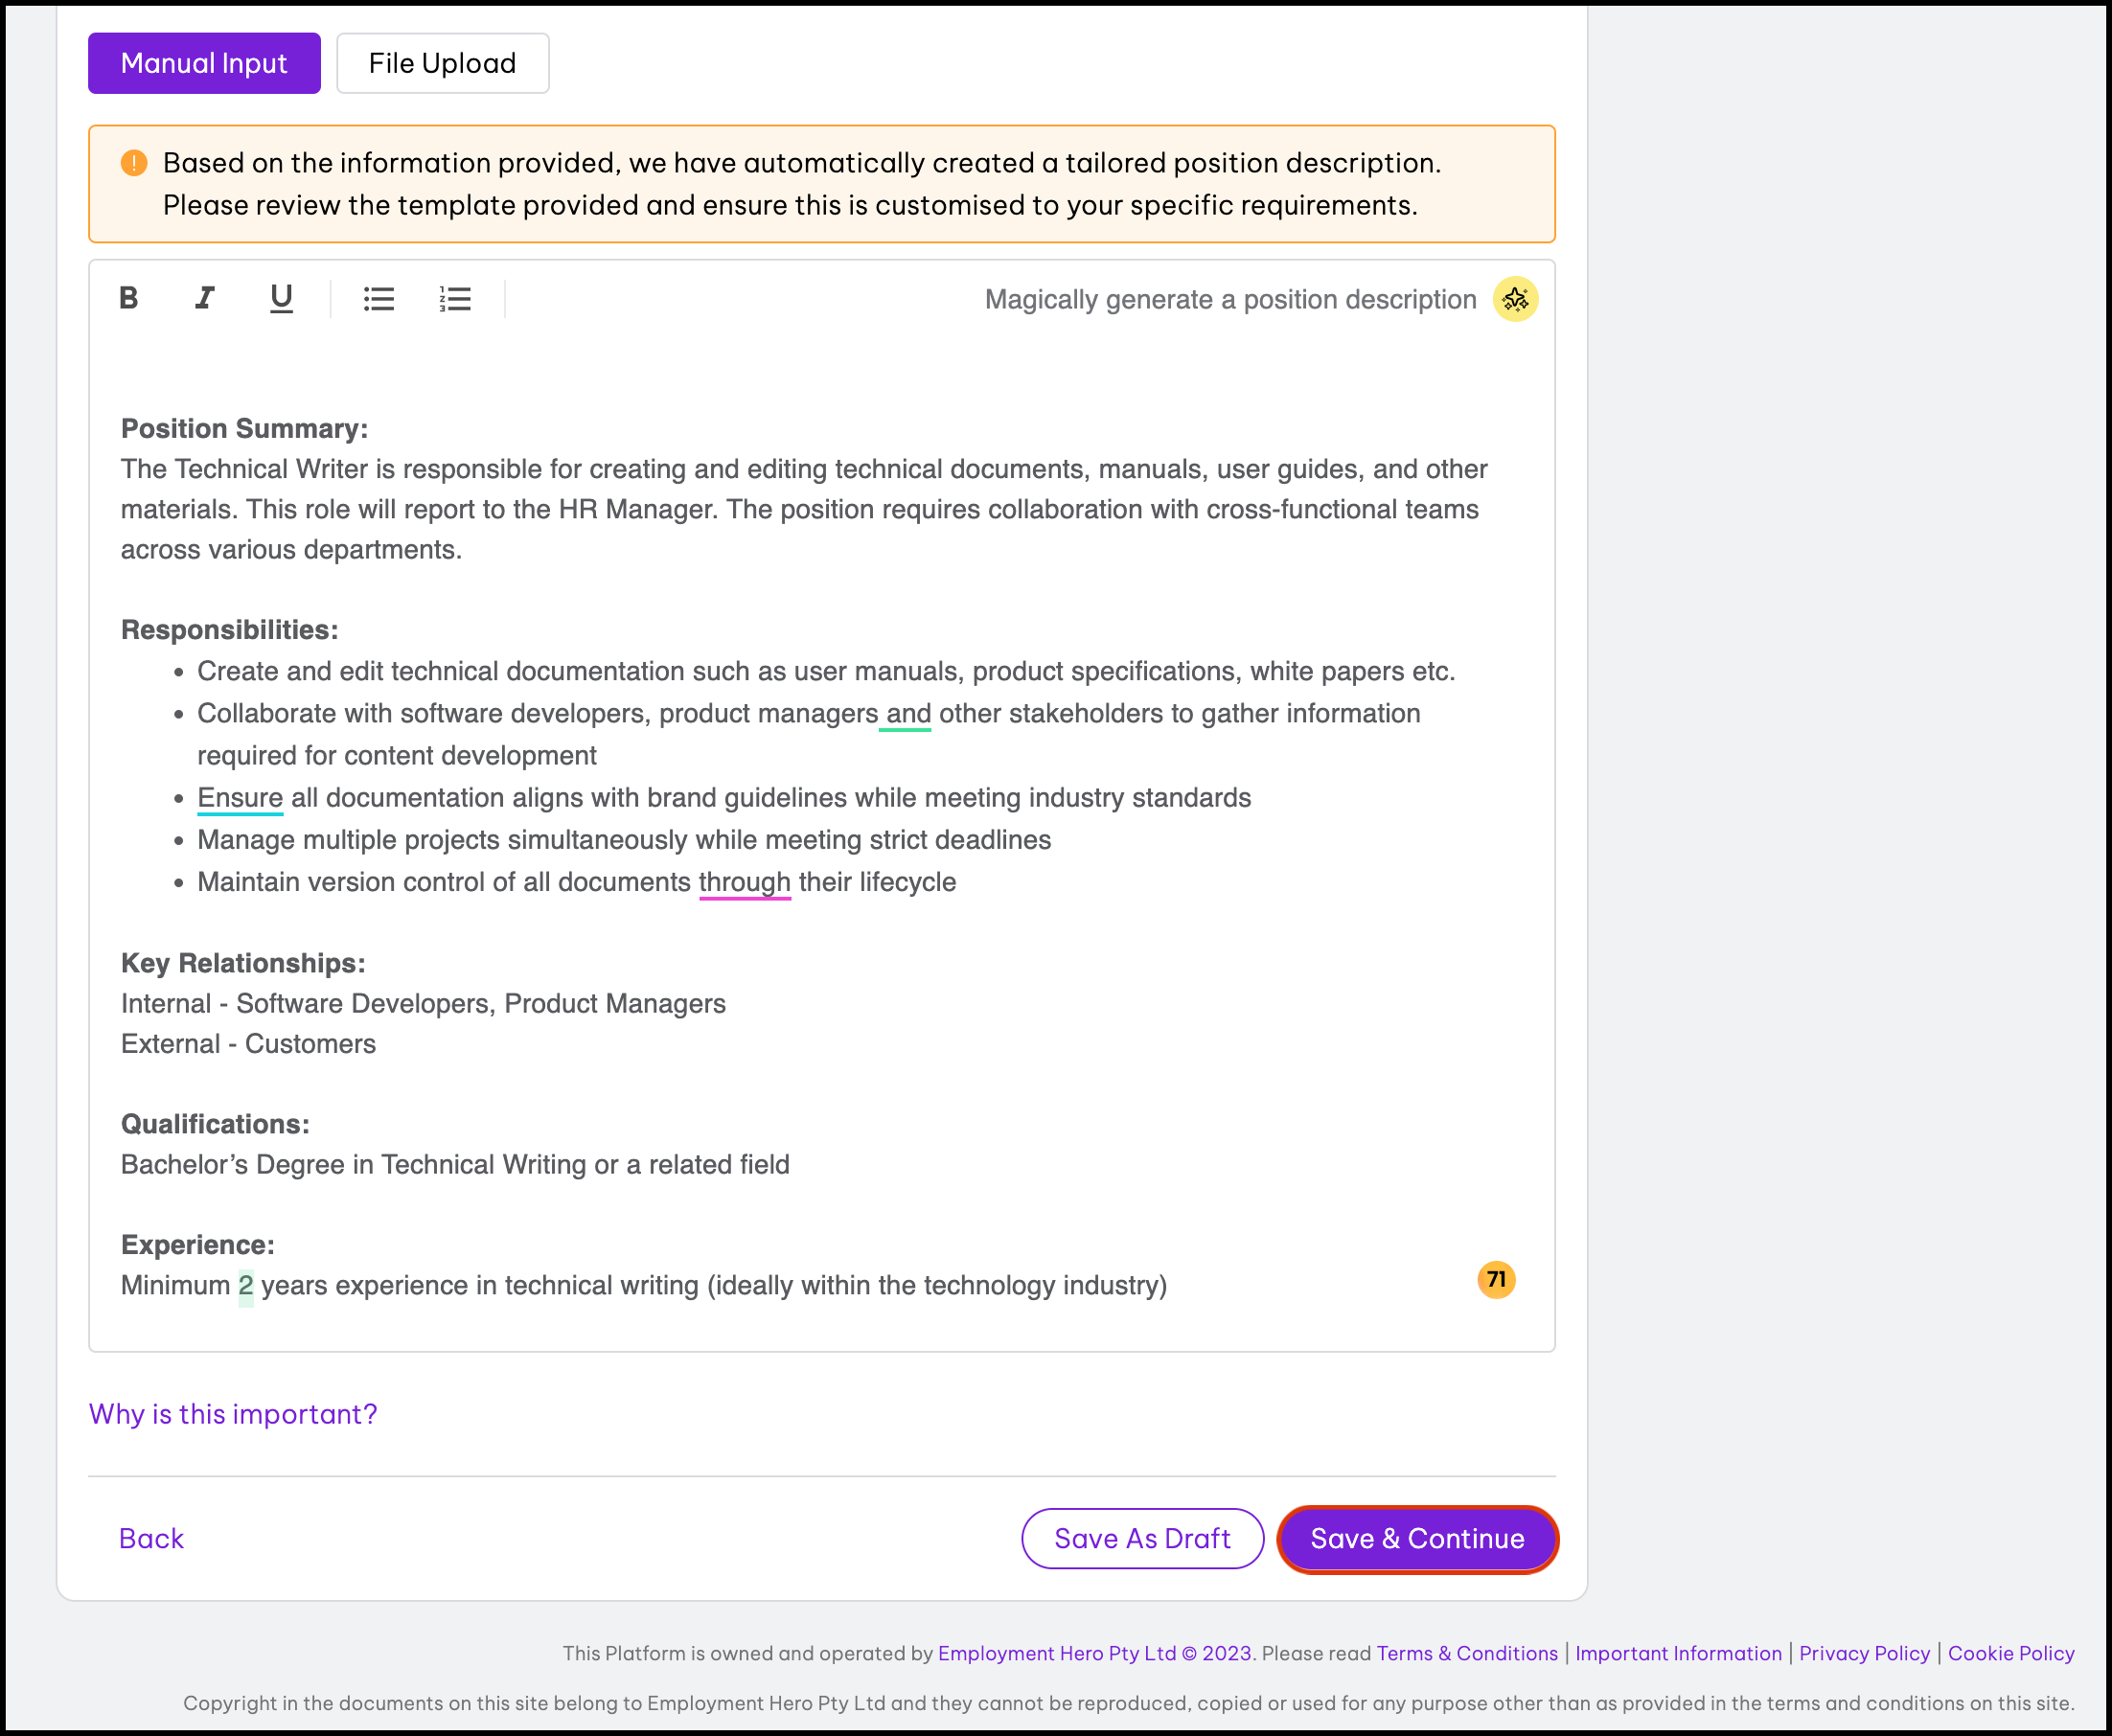2112x1736 pixels.
Task: Click the magic generate sparkle icon
Action: (x=1515, y=299)
